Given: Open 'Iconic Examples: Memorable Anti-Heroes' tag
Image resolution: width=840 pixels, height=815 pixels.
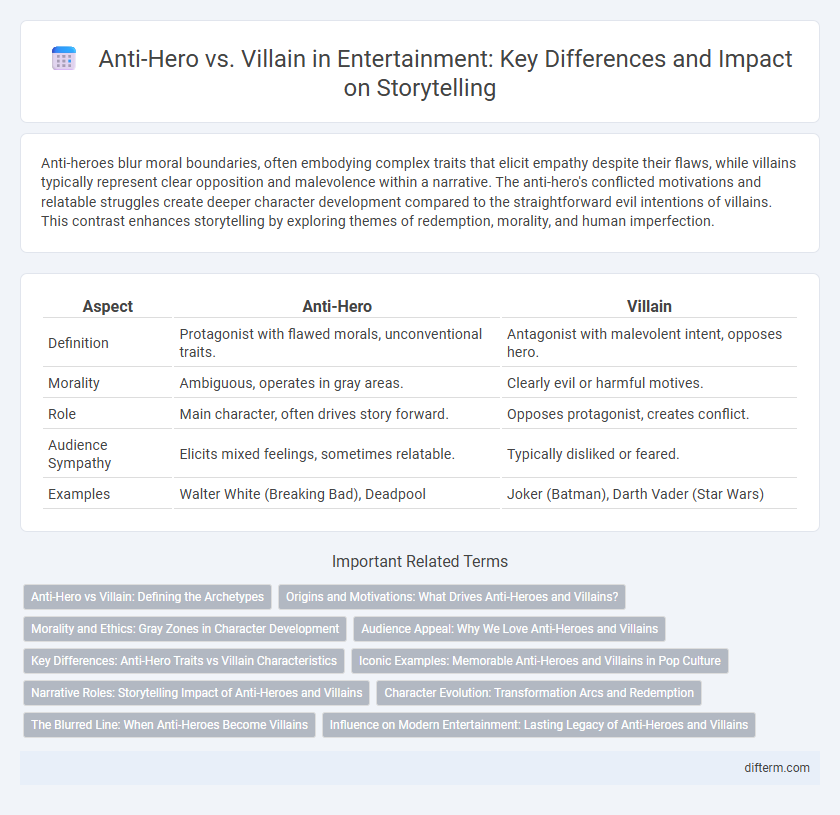Looking at the screenshot, I should click(x=539, y=661).
